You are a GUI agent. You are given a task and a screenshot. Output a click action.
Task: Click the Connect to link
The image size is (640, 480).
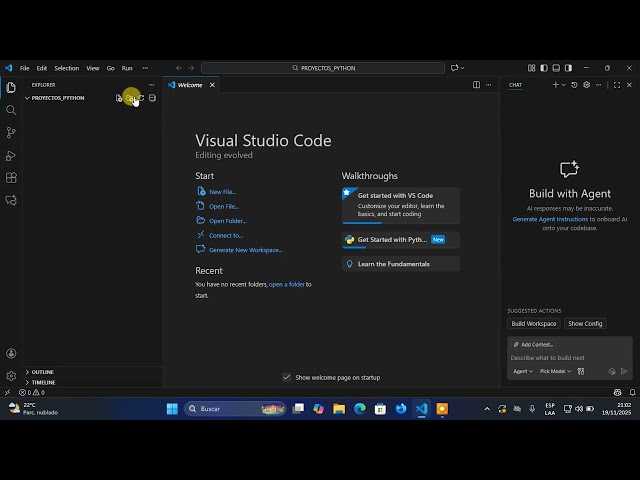click(x=226, y=236)
